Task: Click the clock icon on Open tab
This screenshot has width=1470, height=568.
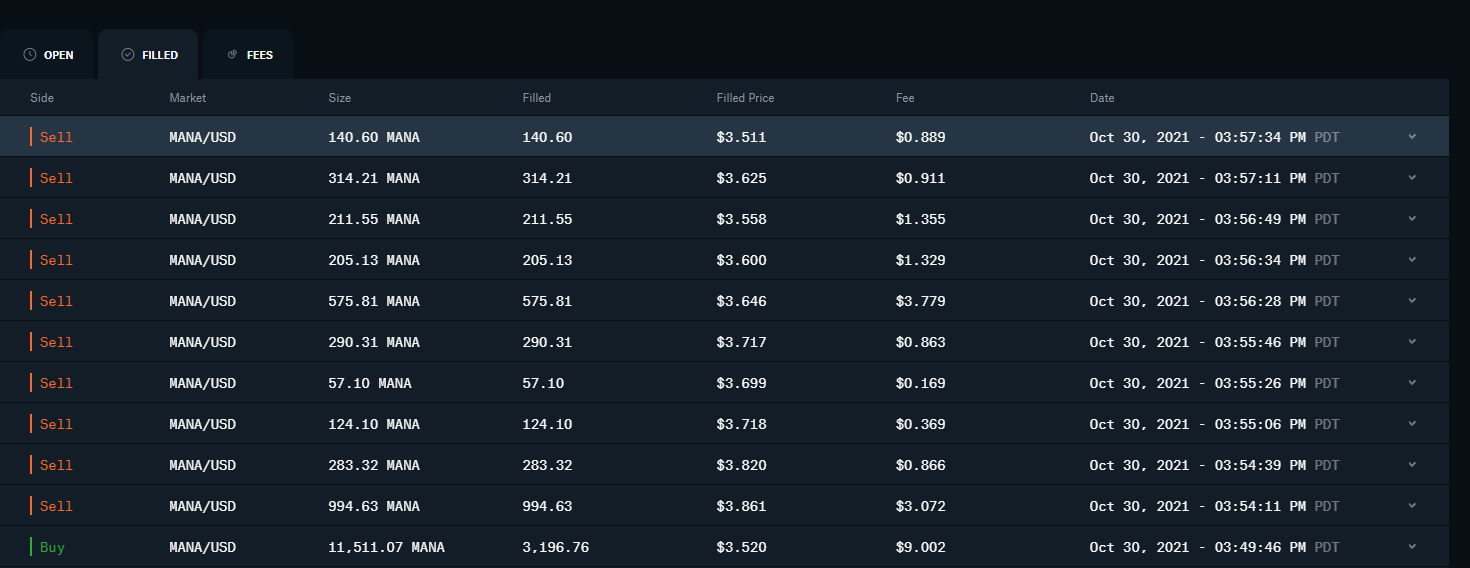Action: point(30,55)
